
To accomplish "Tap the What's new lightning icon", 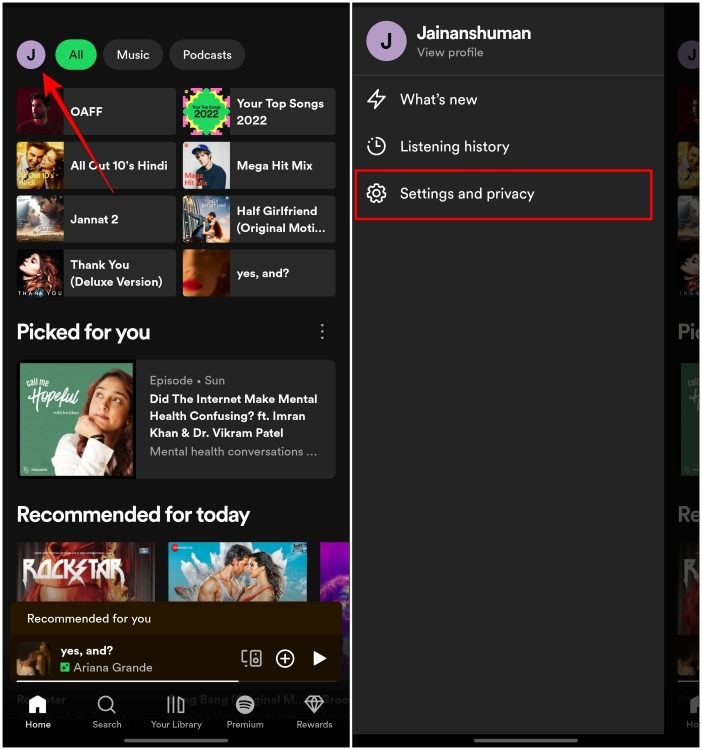I will point(376,99).
